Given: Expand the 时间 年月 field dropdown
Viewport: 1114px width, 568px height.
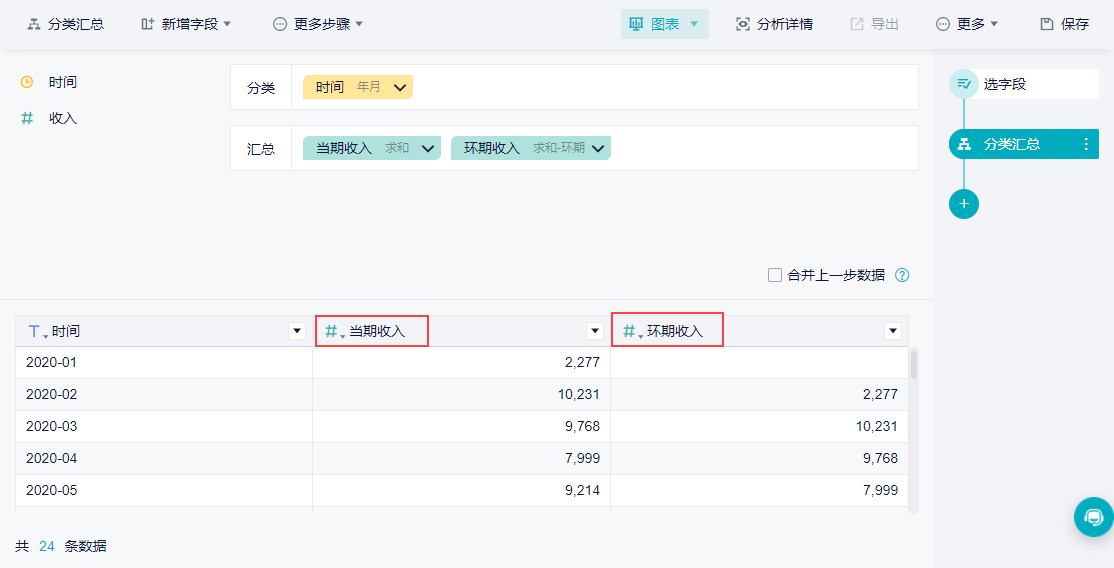Looking at the screenshot, I should (x=400, y=88).
